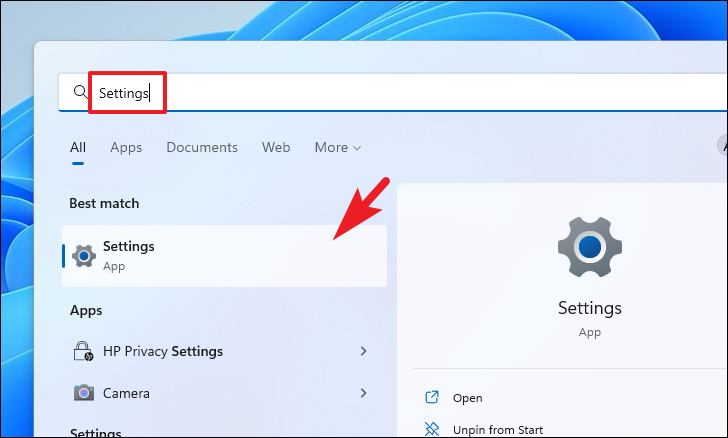Open the More dropdown
Screen dimensions: 728x438
click(x=338, y=147)
